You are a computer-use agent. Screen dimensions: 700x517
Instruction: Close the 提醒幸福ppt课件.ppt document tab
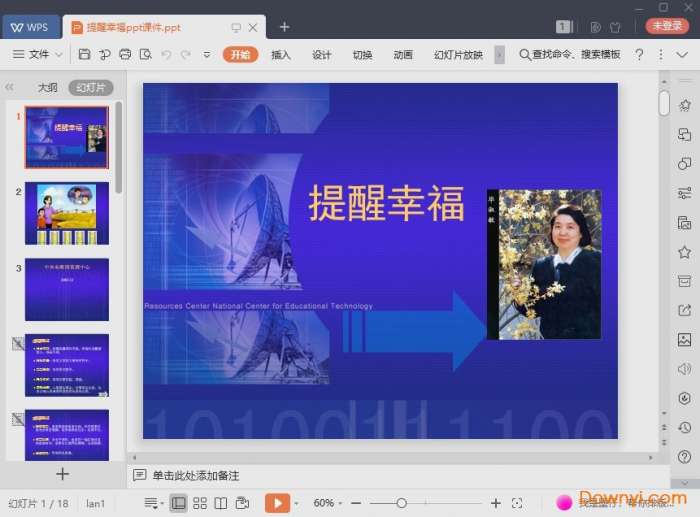tap(253, 28)
